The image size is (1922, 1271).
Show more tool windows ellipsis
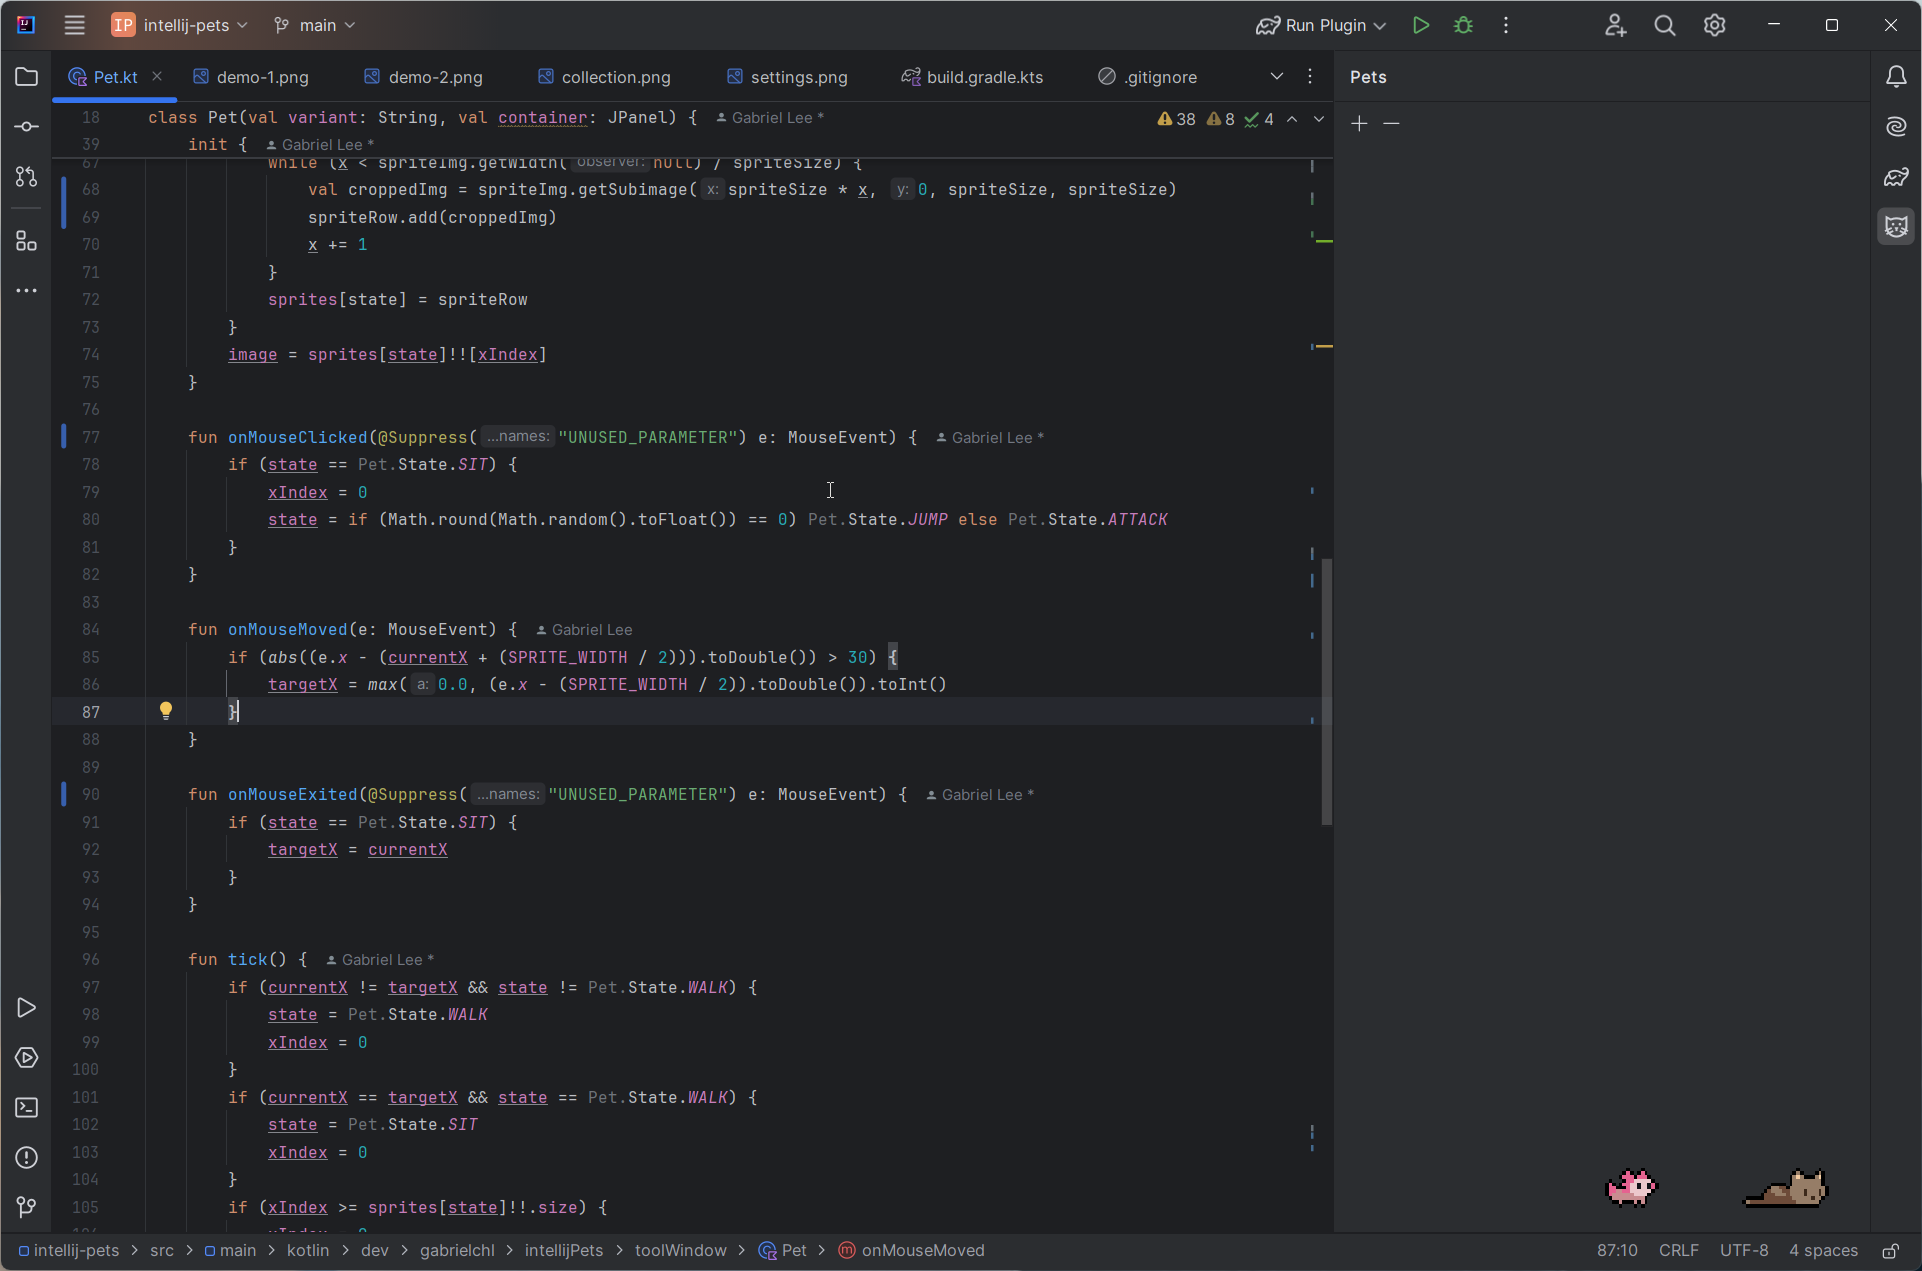pyautogui.click(x=27, y=291)
